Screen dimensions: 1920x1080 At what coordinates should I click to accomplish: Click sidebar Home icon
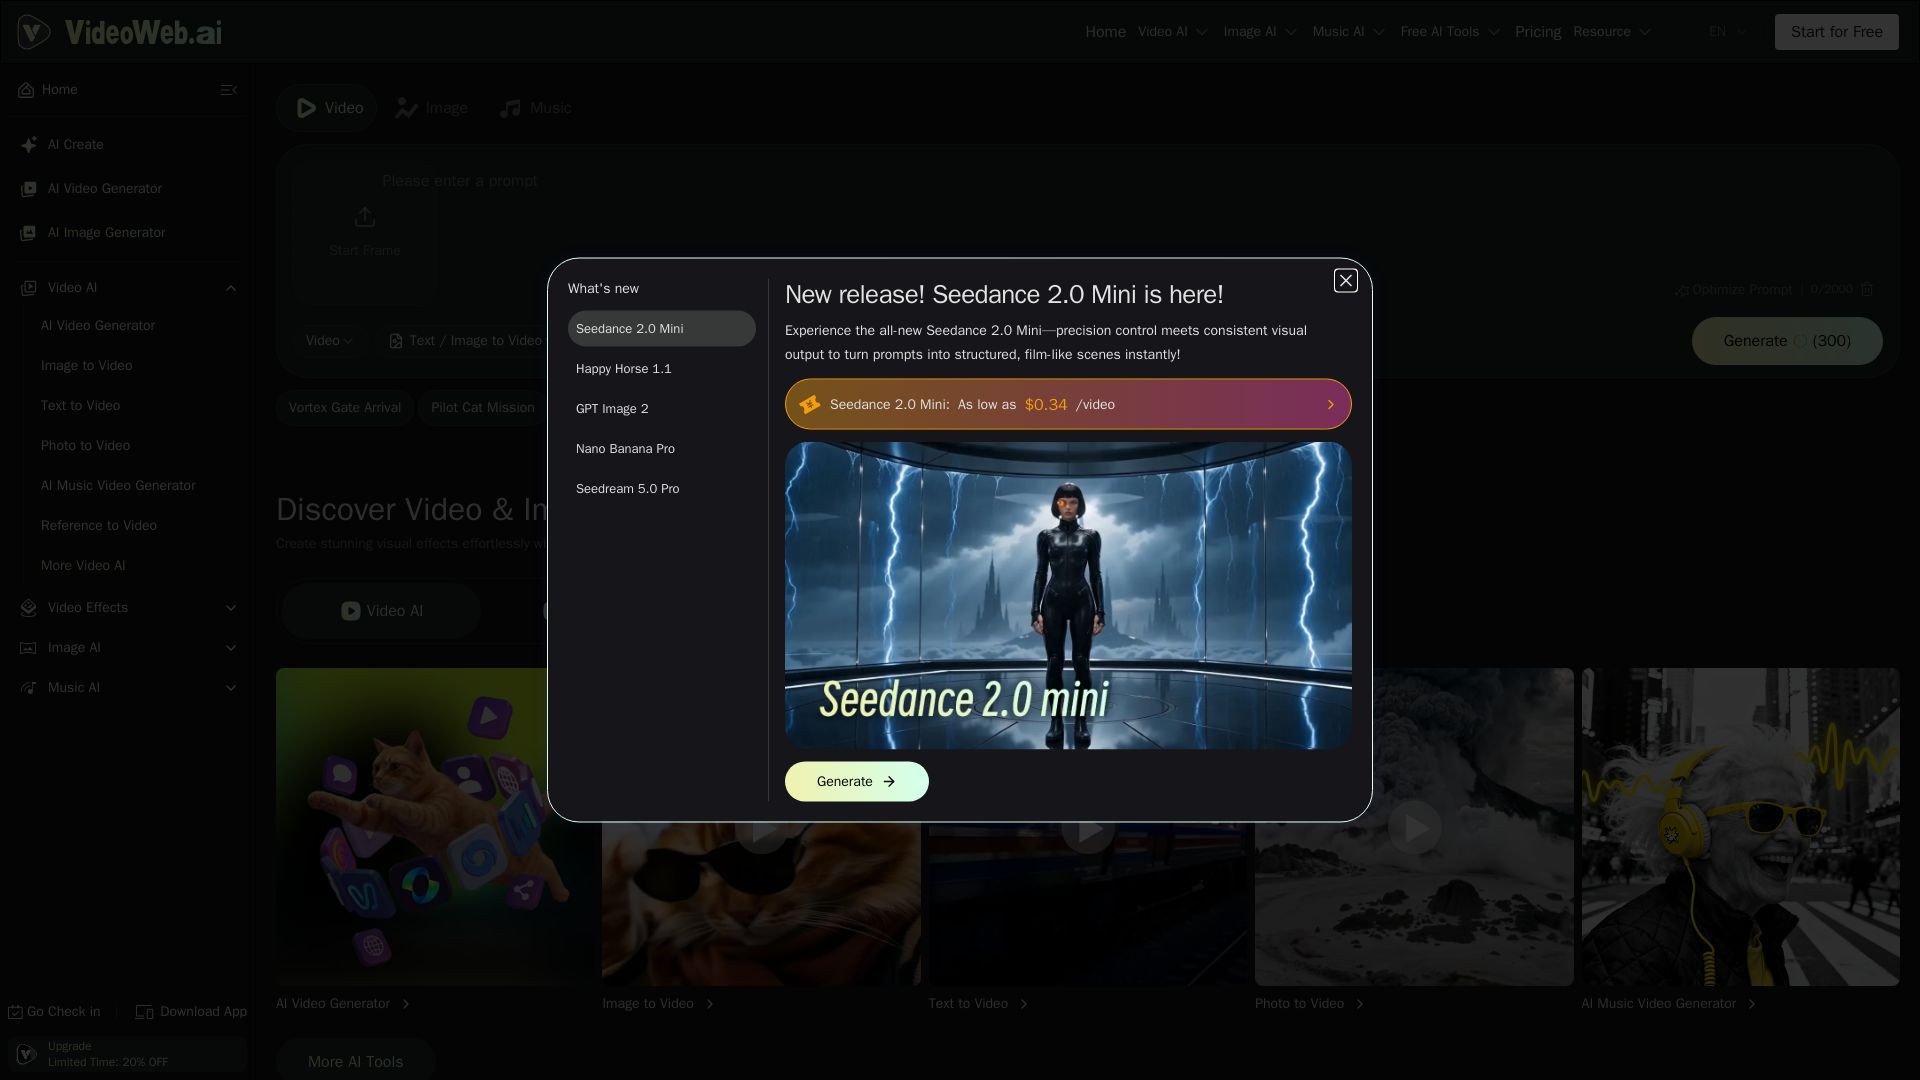[x=26, y=90]
